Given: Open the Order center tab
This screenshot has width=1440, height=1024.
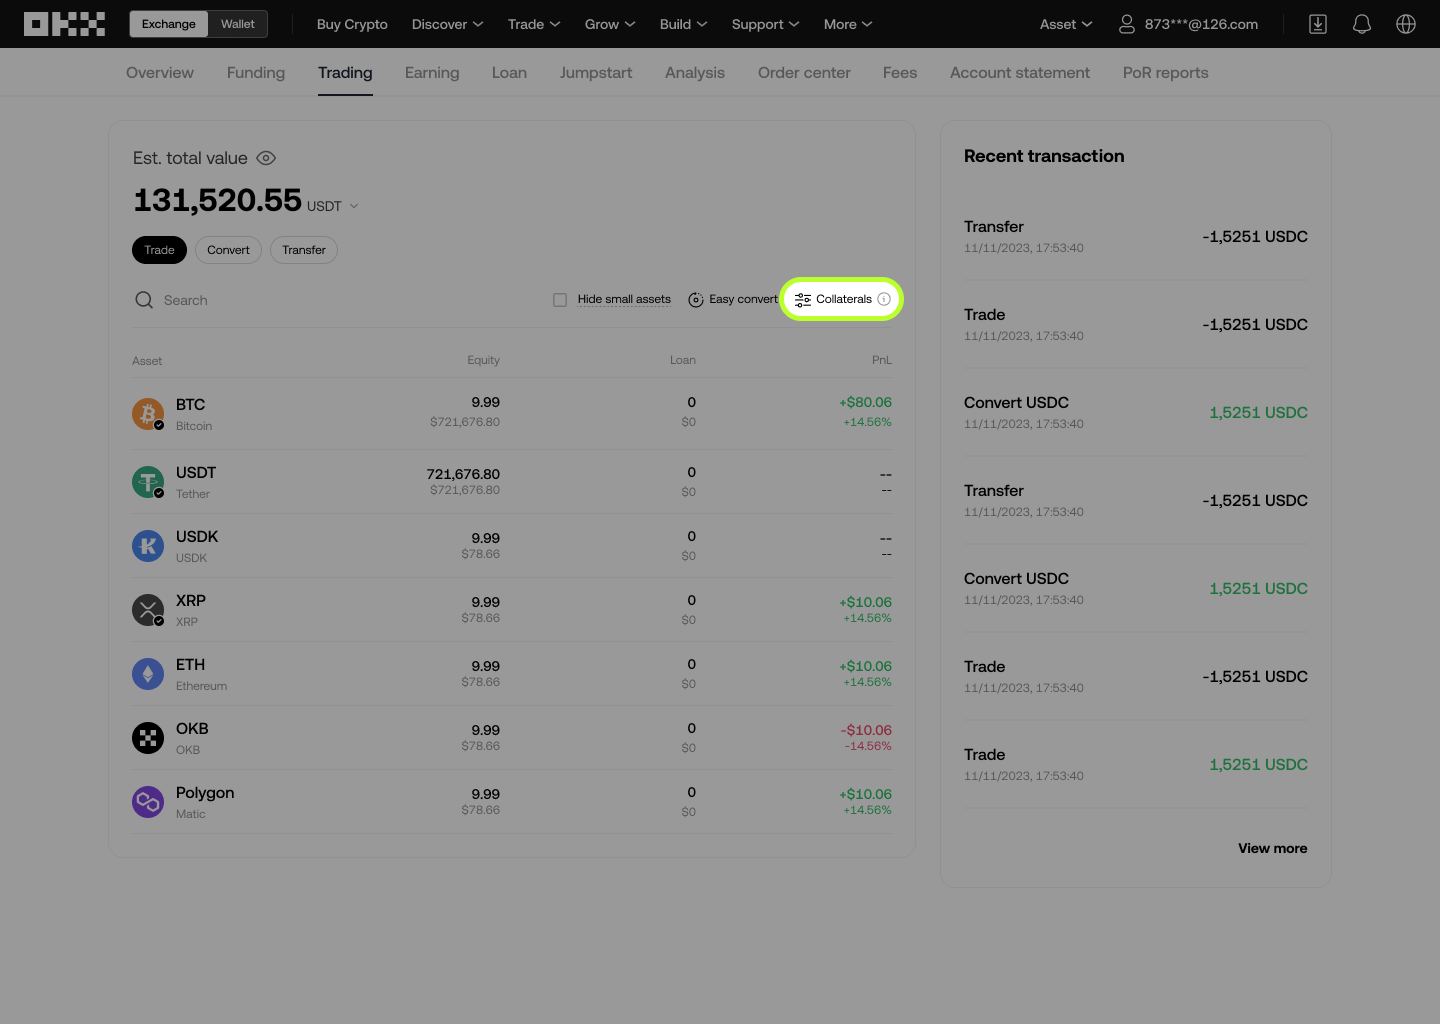Looking at the screenshot, I should [x=804, y=72].
